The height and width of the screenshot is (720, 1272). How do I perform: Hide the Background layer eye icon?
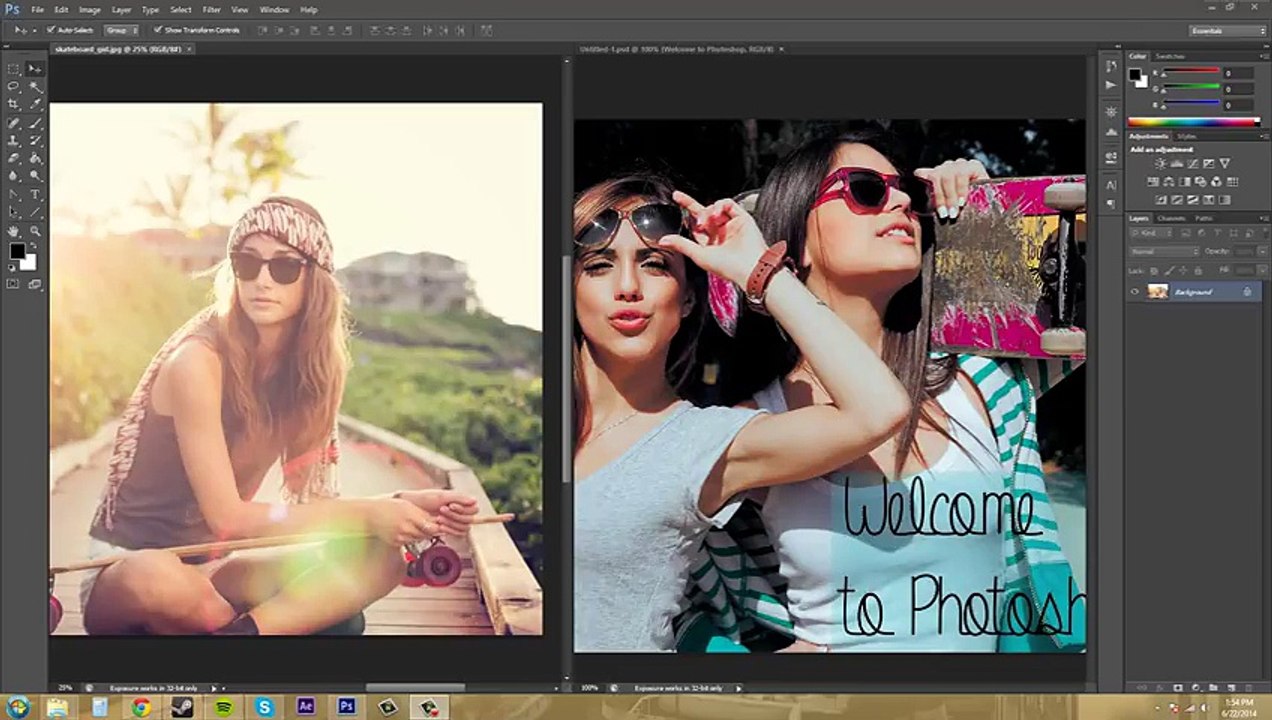[1135, 292]
